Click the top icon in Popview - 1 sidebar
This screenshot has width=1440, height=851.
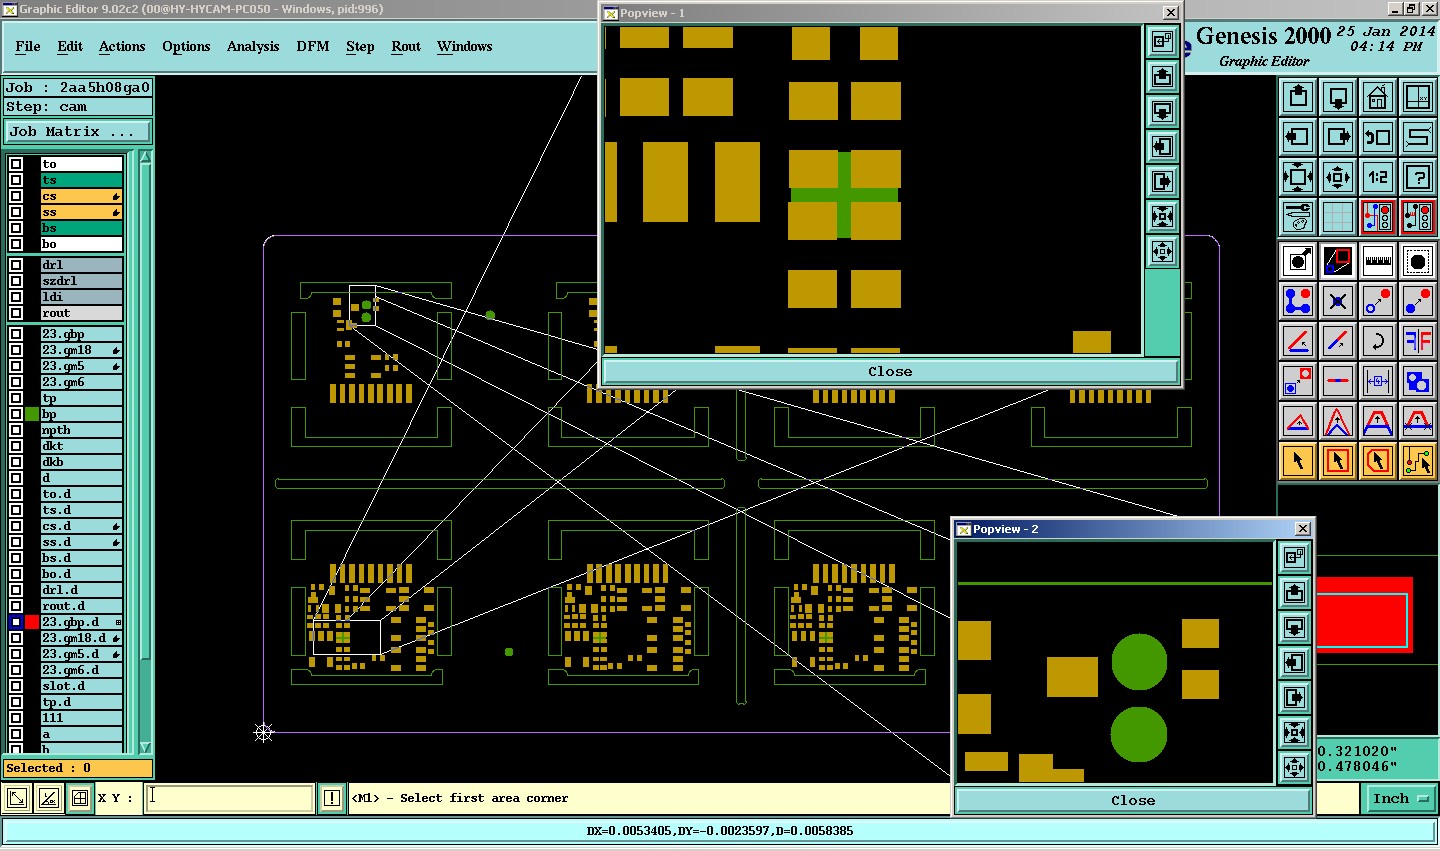(x=1162, y=42)
